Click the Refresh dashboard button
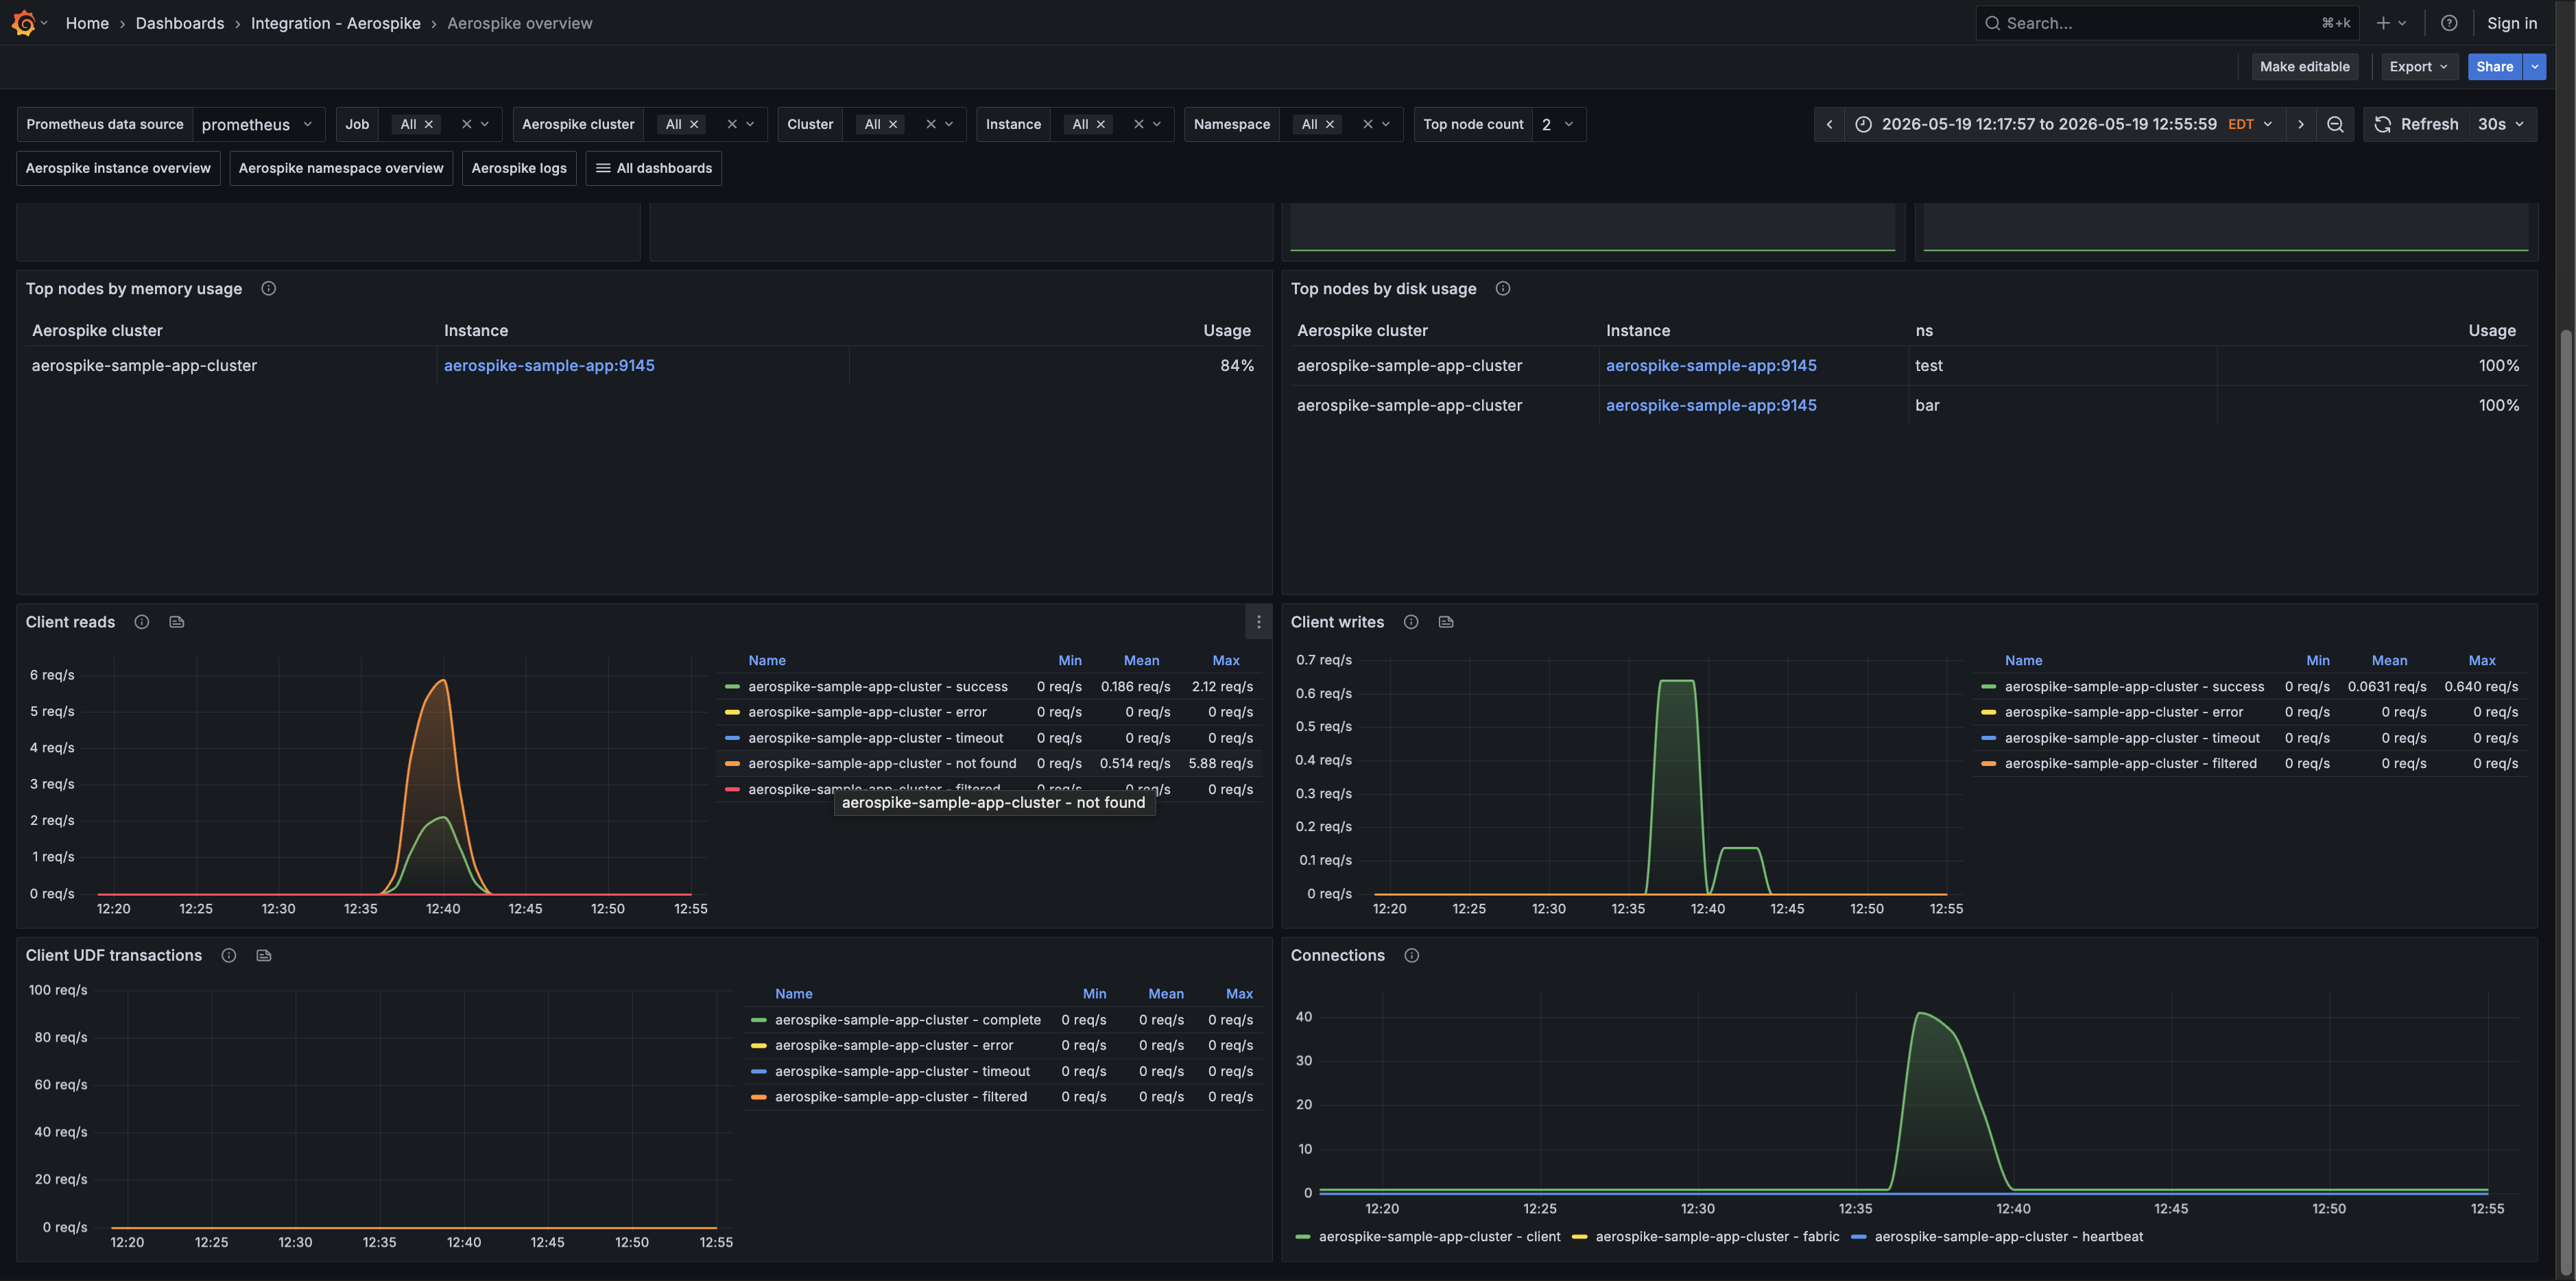The image size is (2576, 1281). [2416, 124]
